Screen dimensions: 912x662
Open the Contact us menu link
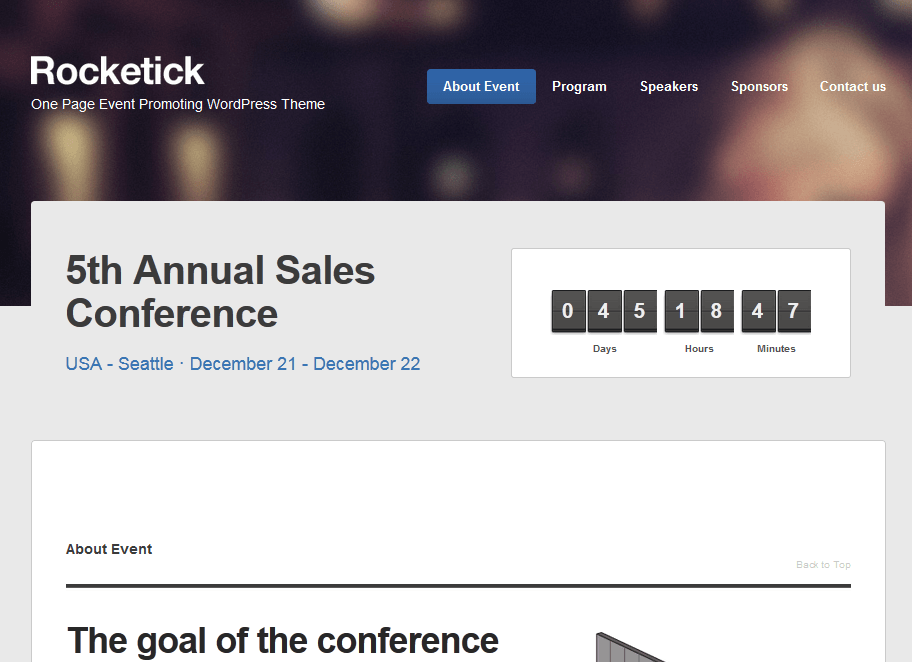pyautogui.click(x=853, y=87)
